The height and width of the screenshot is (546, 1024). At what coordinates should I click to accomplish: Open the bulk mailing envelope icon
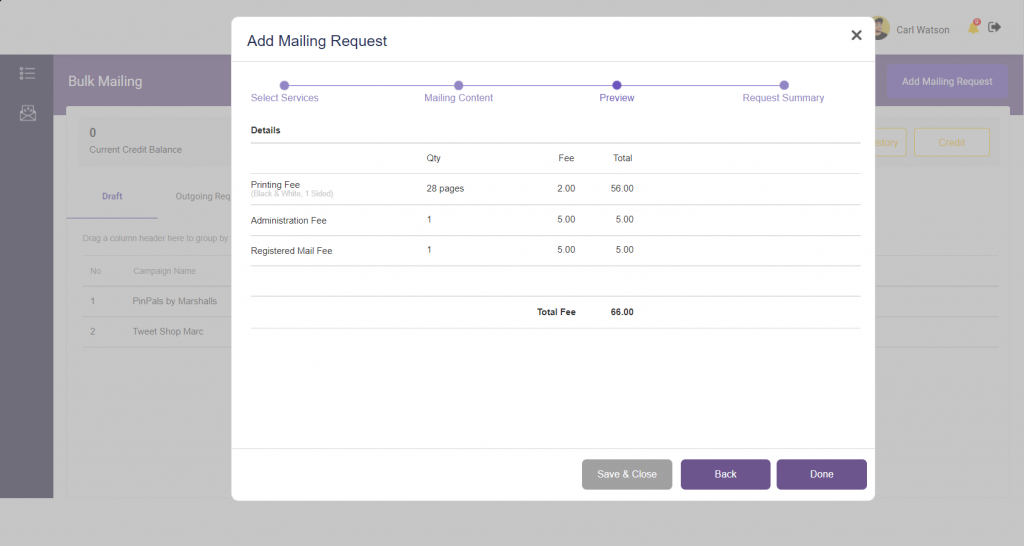click(x=27, y=113)
